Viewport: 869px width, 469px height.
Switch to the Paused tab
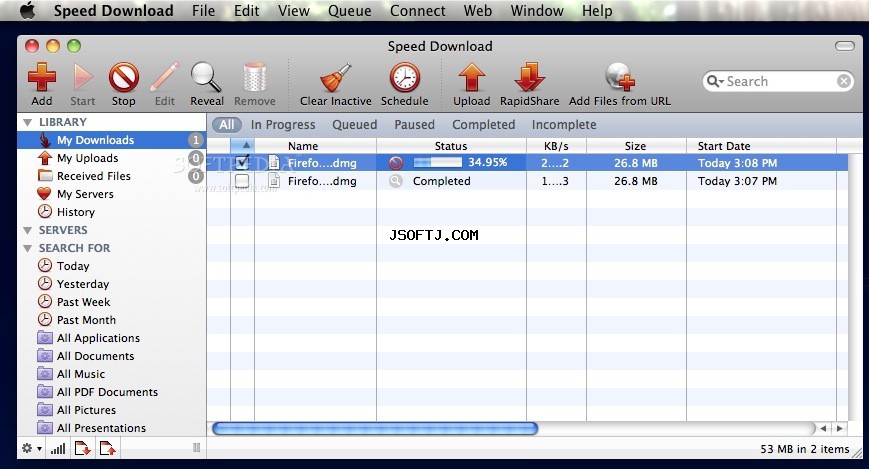[x=415, y=125]
